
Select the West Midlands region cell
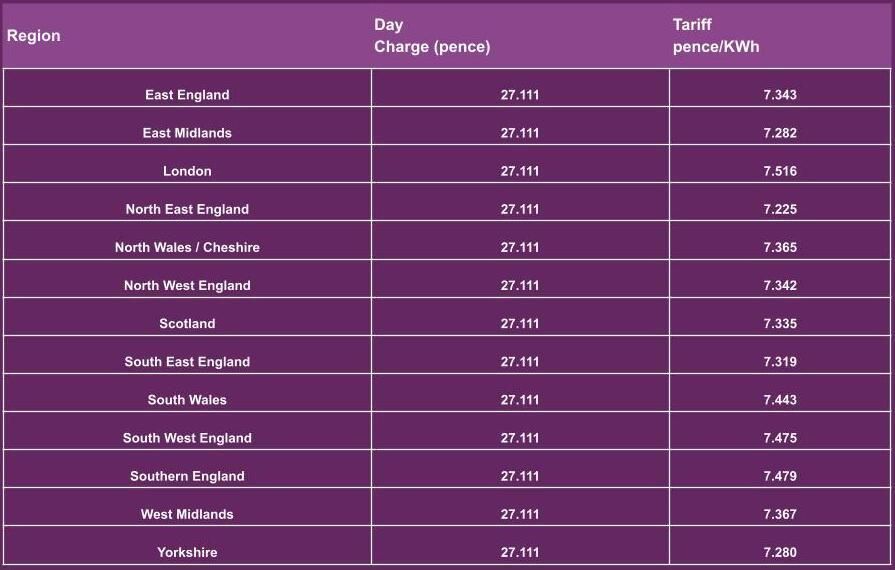[x=187, y=514]
